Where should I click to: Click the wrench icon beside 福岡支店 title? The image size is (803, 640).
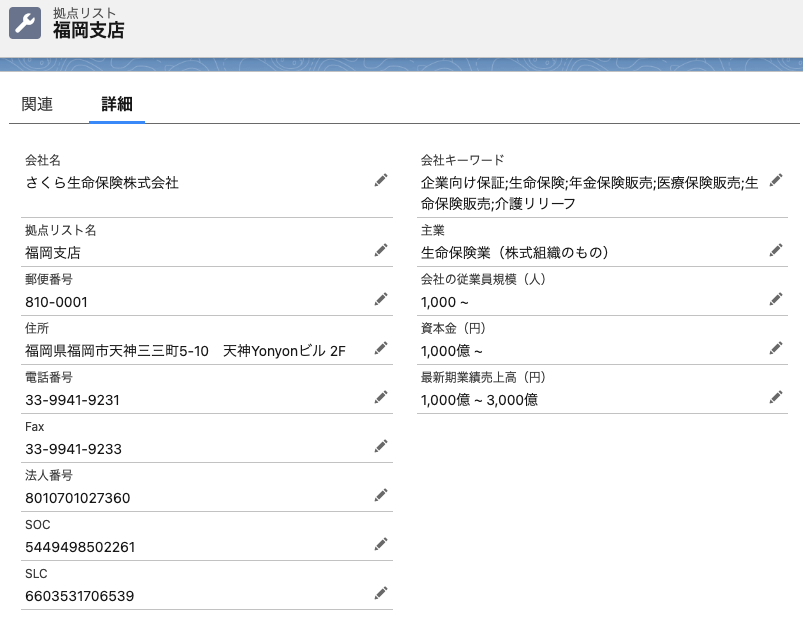point(25,23)
